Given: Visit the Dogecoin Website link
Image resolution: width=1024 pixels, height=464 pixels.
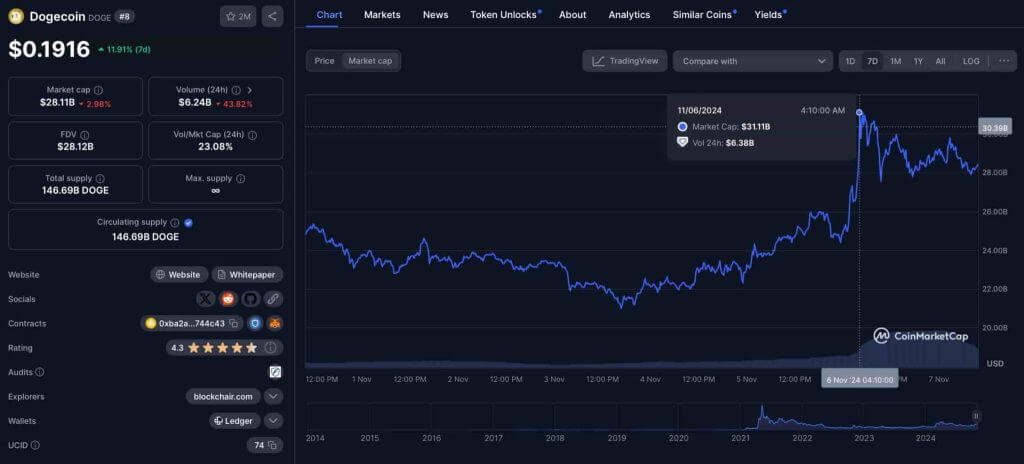Looking at the screenshot, I should [179, 274].
